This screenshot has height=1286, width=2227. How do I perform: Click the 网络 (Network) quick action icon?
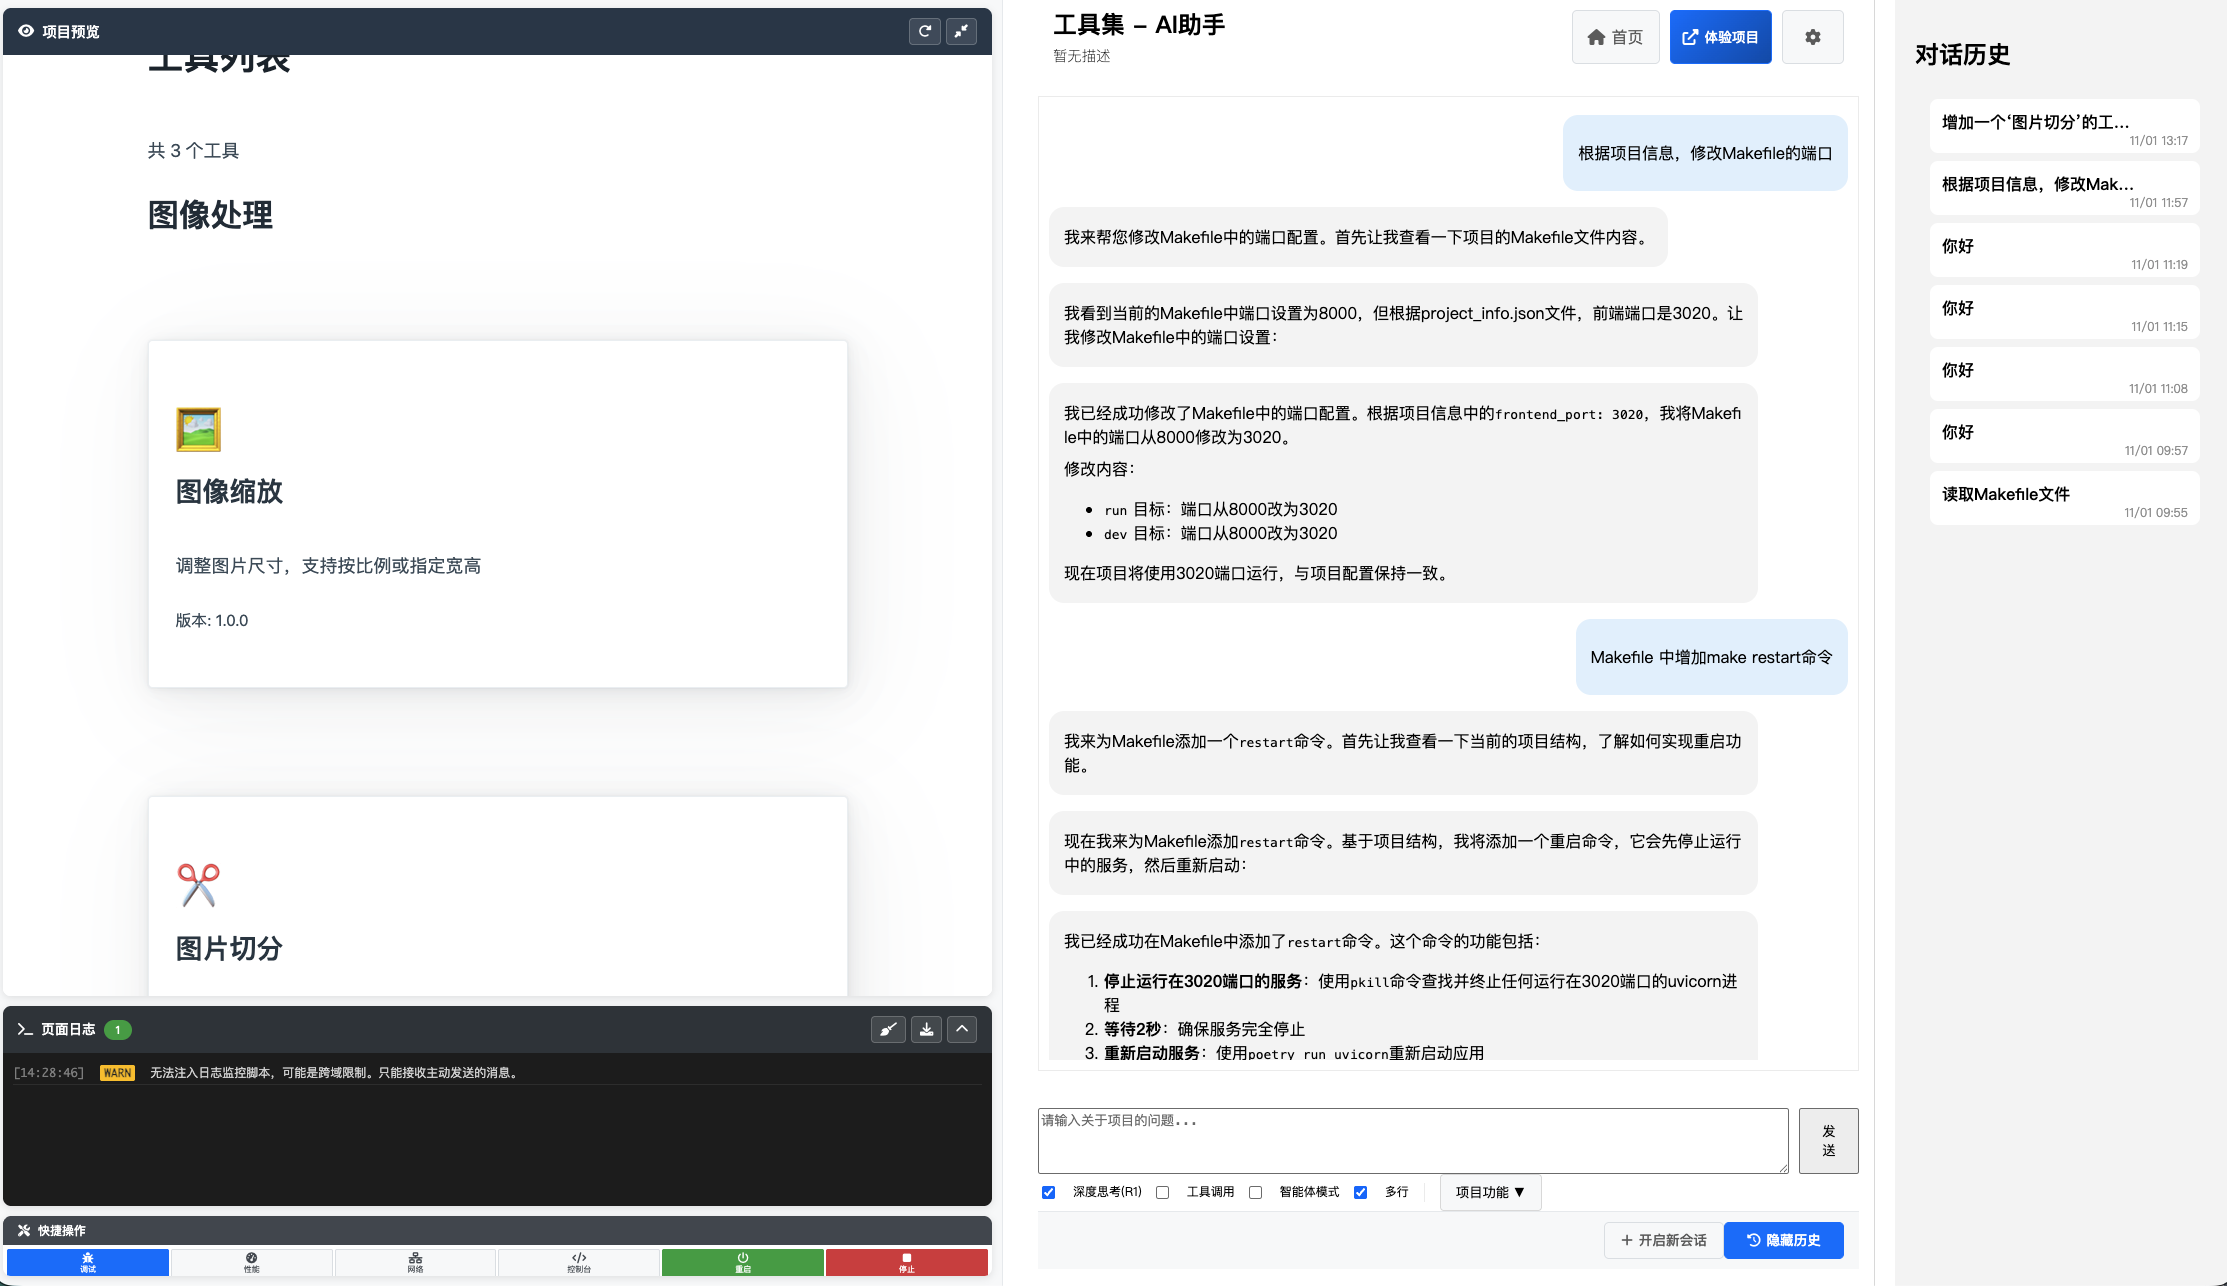tap(415, 1262)
